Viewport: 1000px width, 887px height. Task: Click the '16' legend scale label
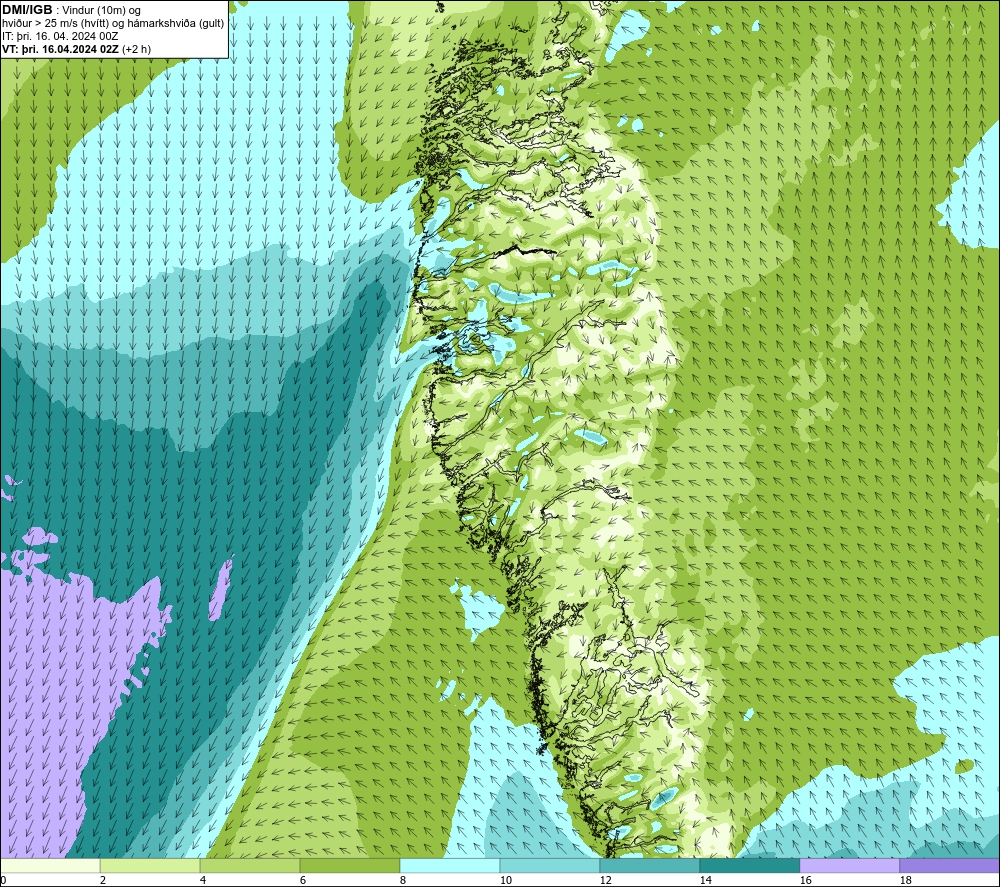(x=806, y=881)
